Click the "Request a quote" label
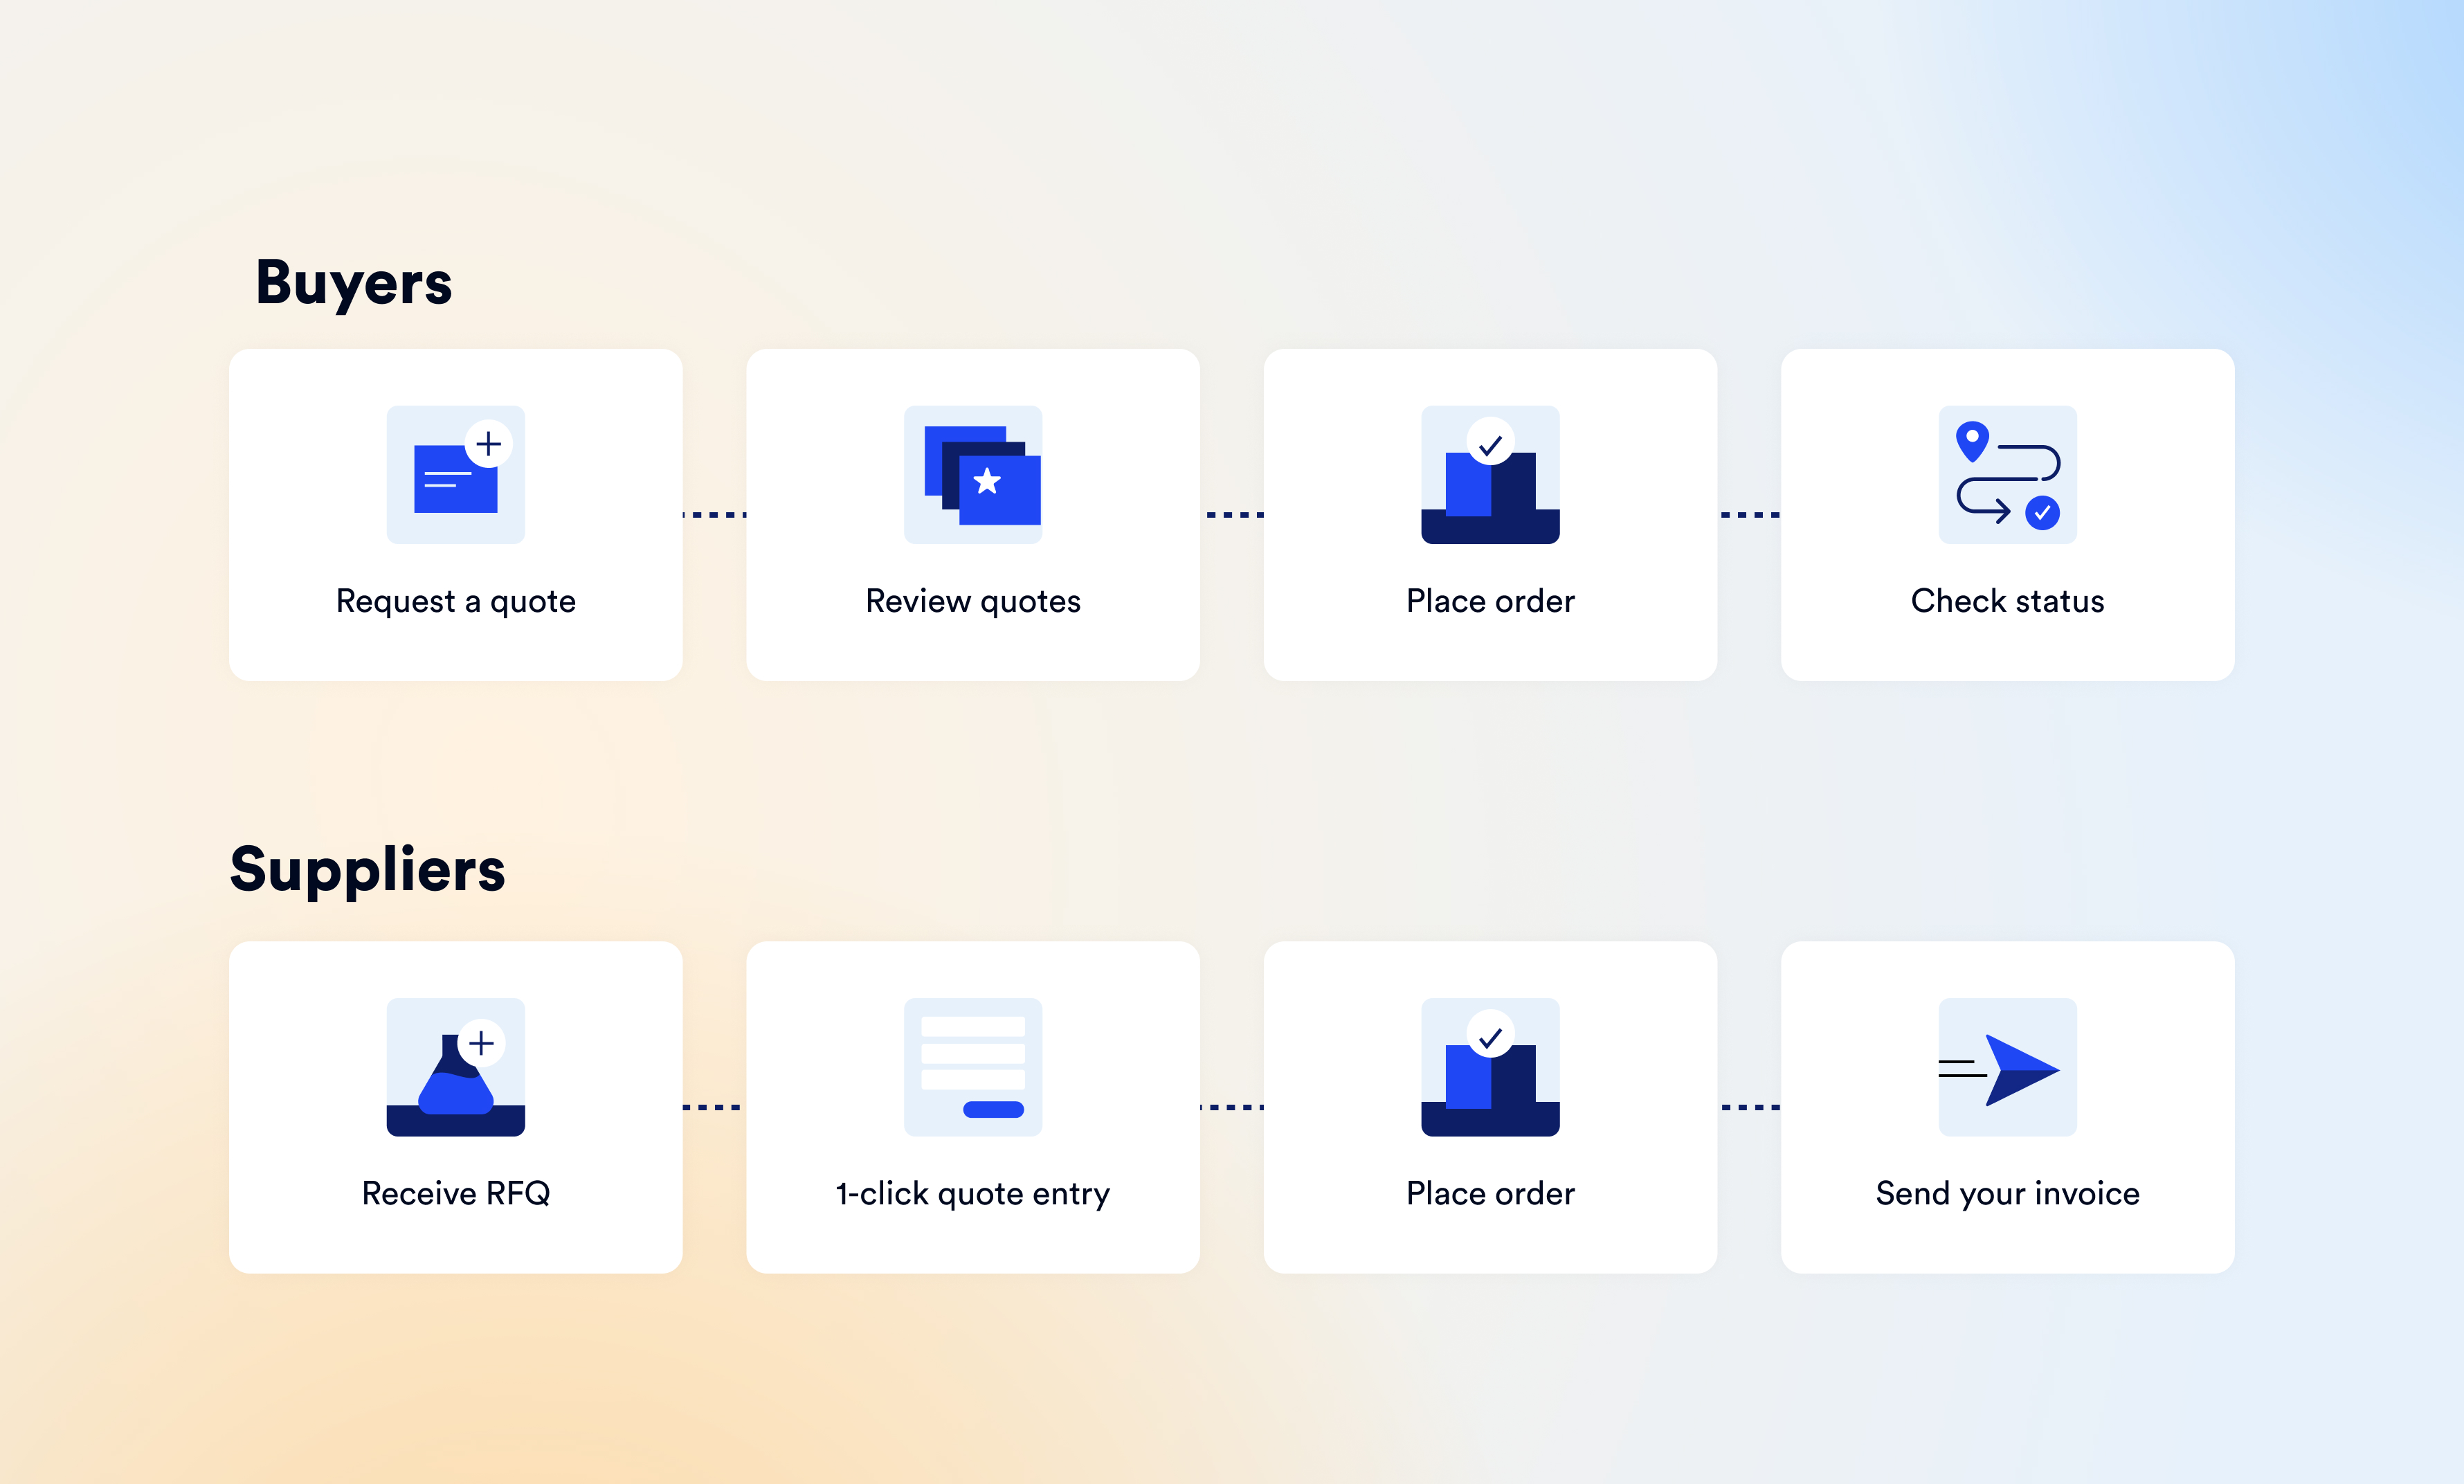The image size is (2464, 1484). pos(456,601)
